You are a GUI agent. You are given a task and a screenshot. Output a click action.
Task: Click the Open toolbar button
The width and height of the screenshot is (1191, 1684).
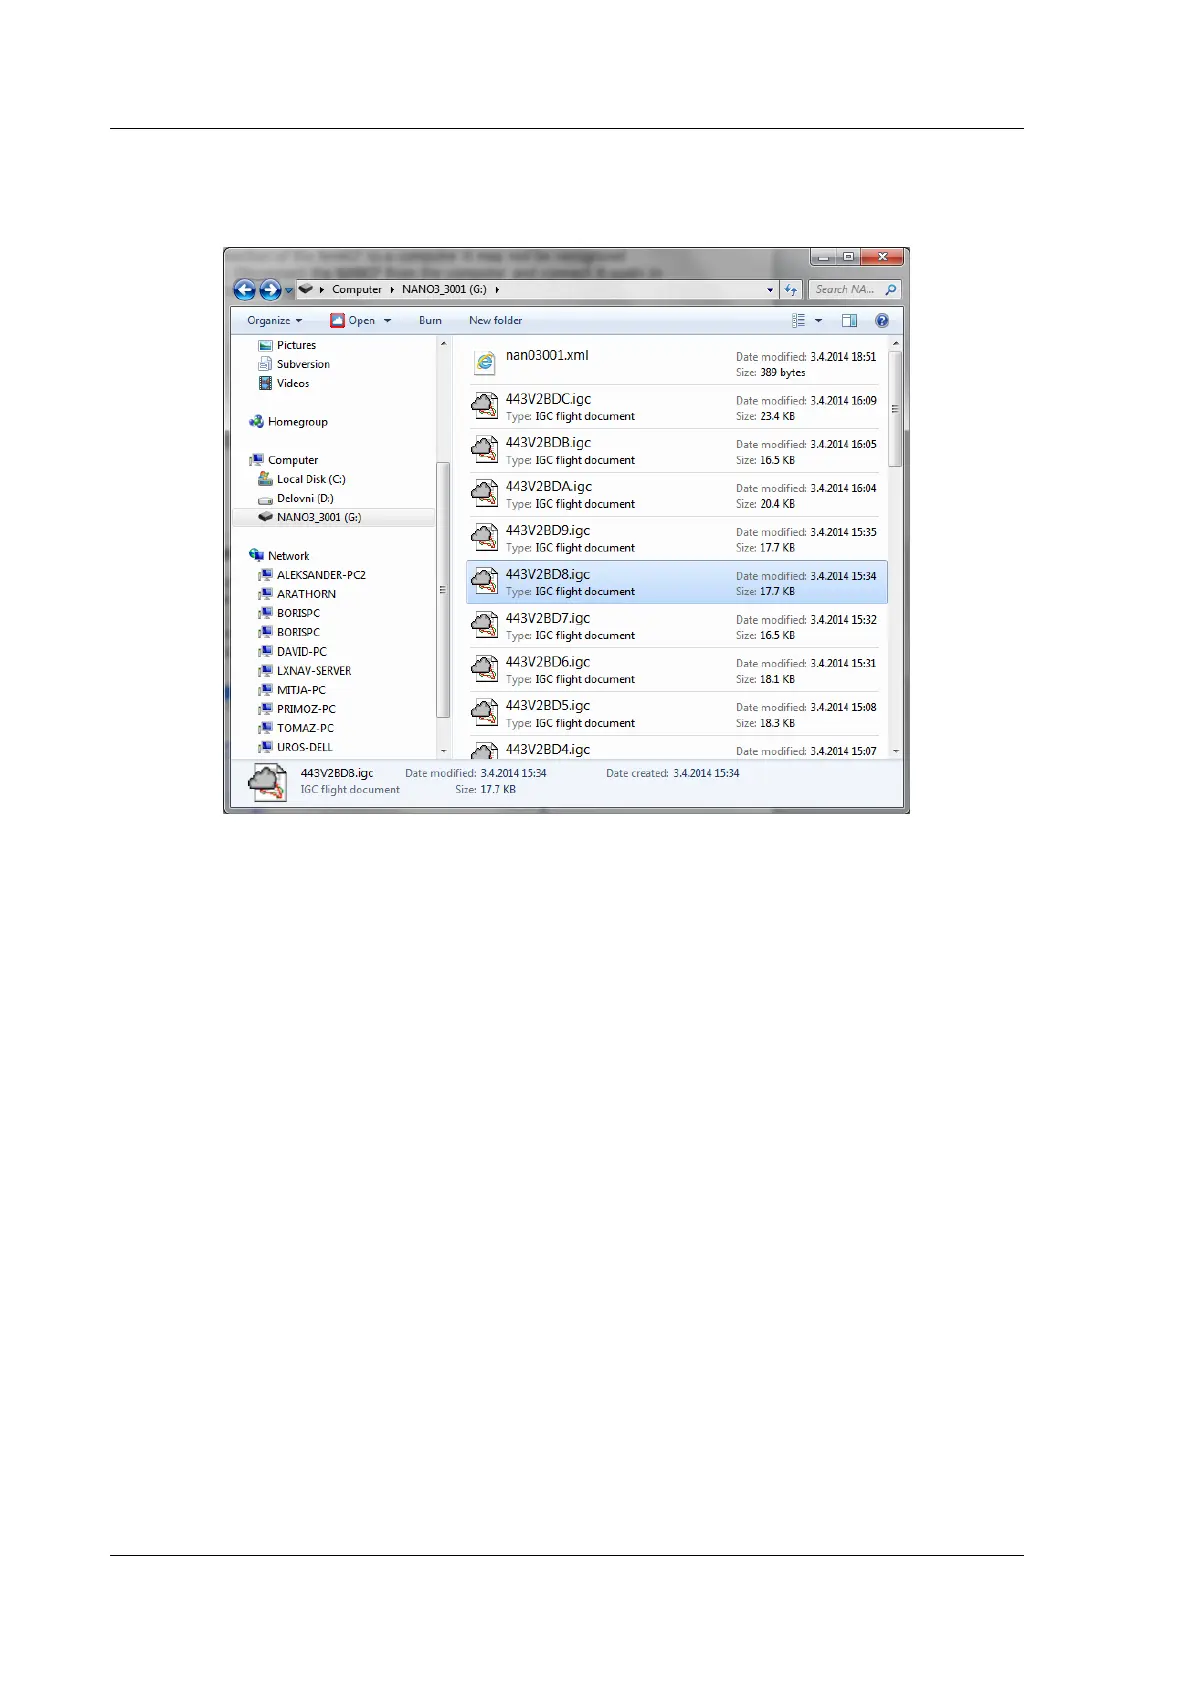[353, 321]
